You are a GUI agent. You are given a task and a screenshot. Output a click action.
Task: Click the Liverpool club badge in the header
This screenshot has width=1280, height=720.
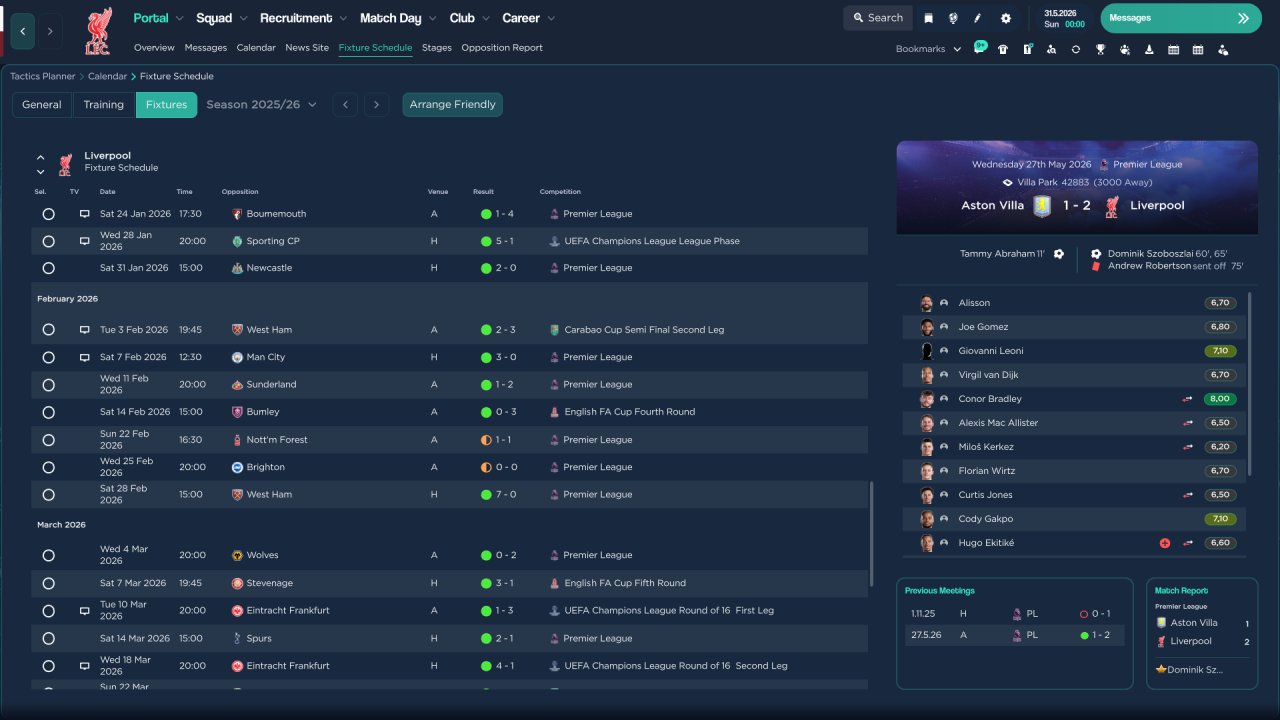pyautogui.click(x=98, y=31)
